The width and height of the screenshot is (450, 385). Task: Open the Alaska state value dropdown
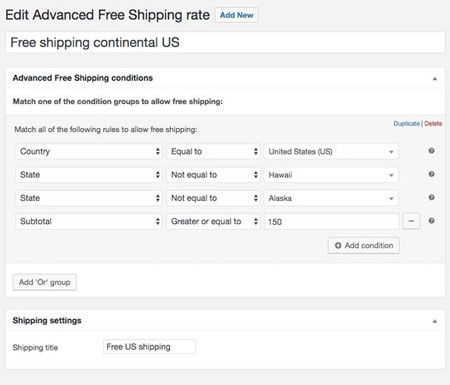tap(331, 198)
